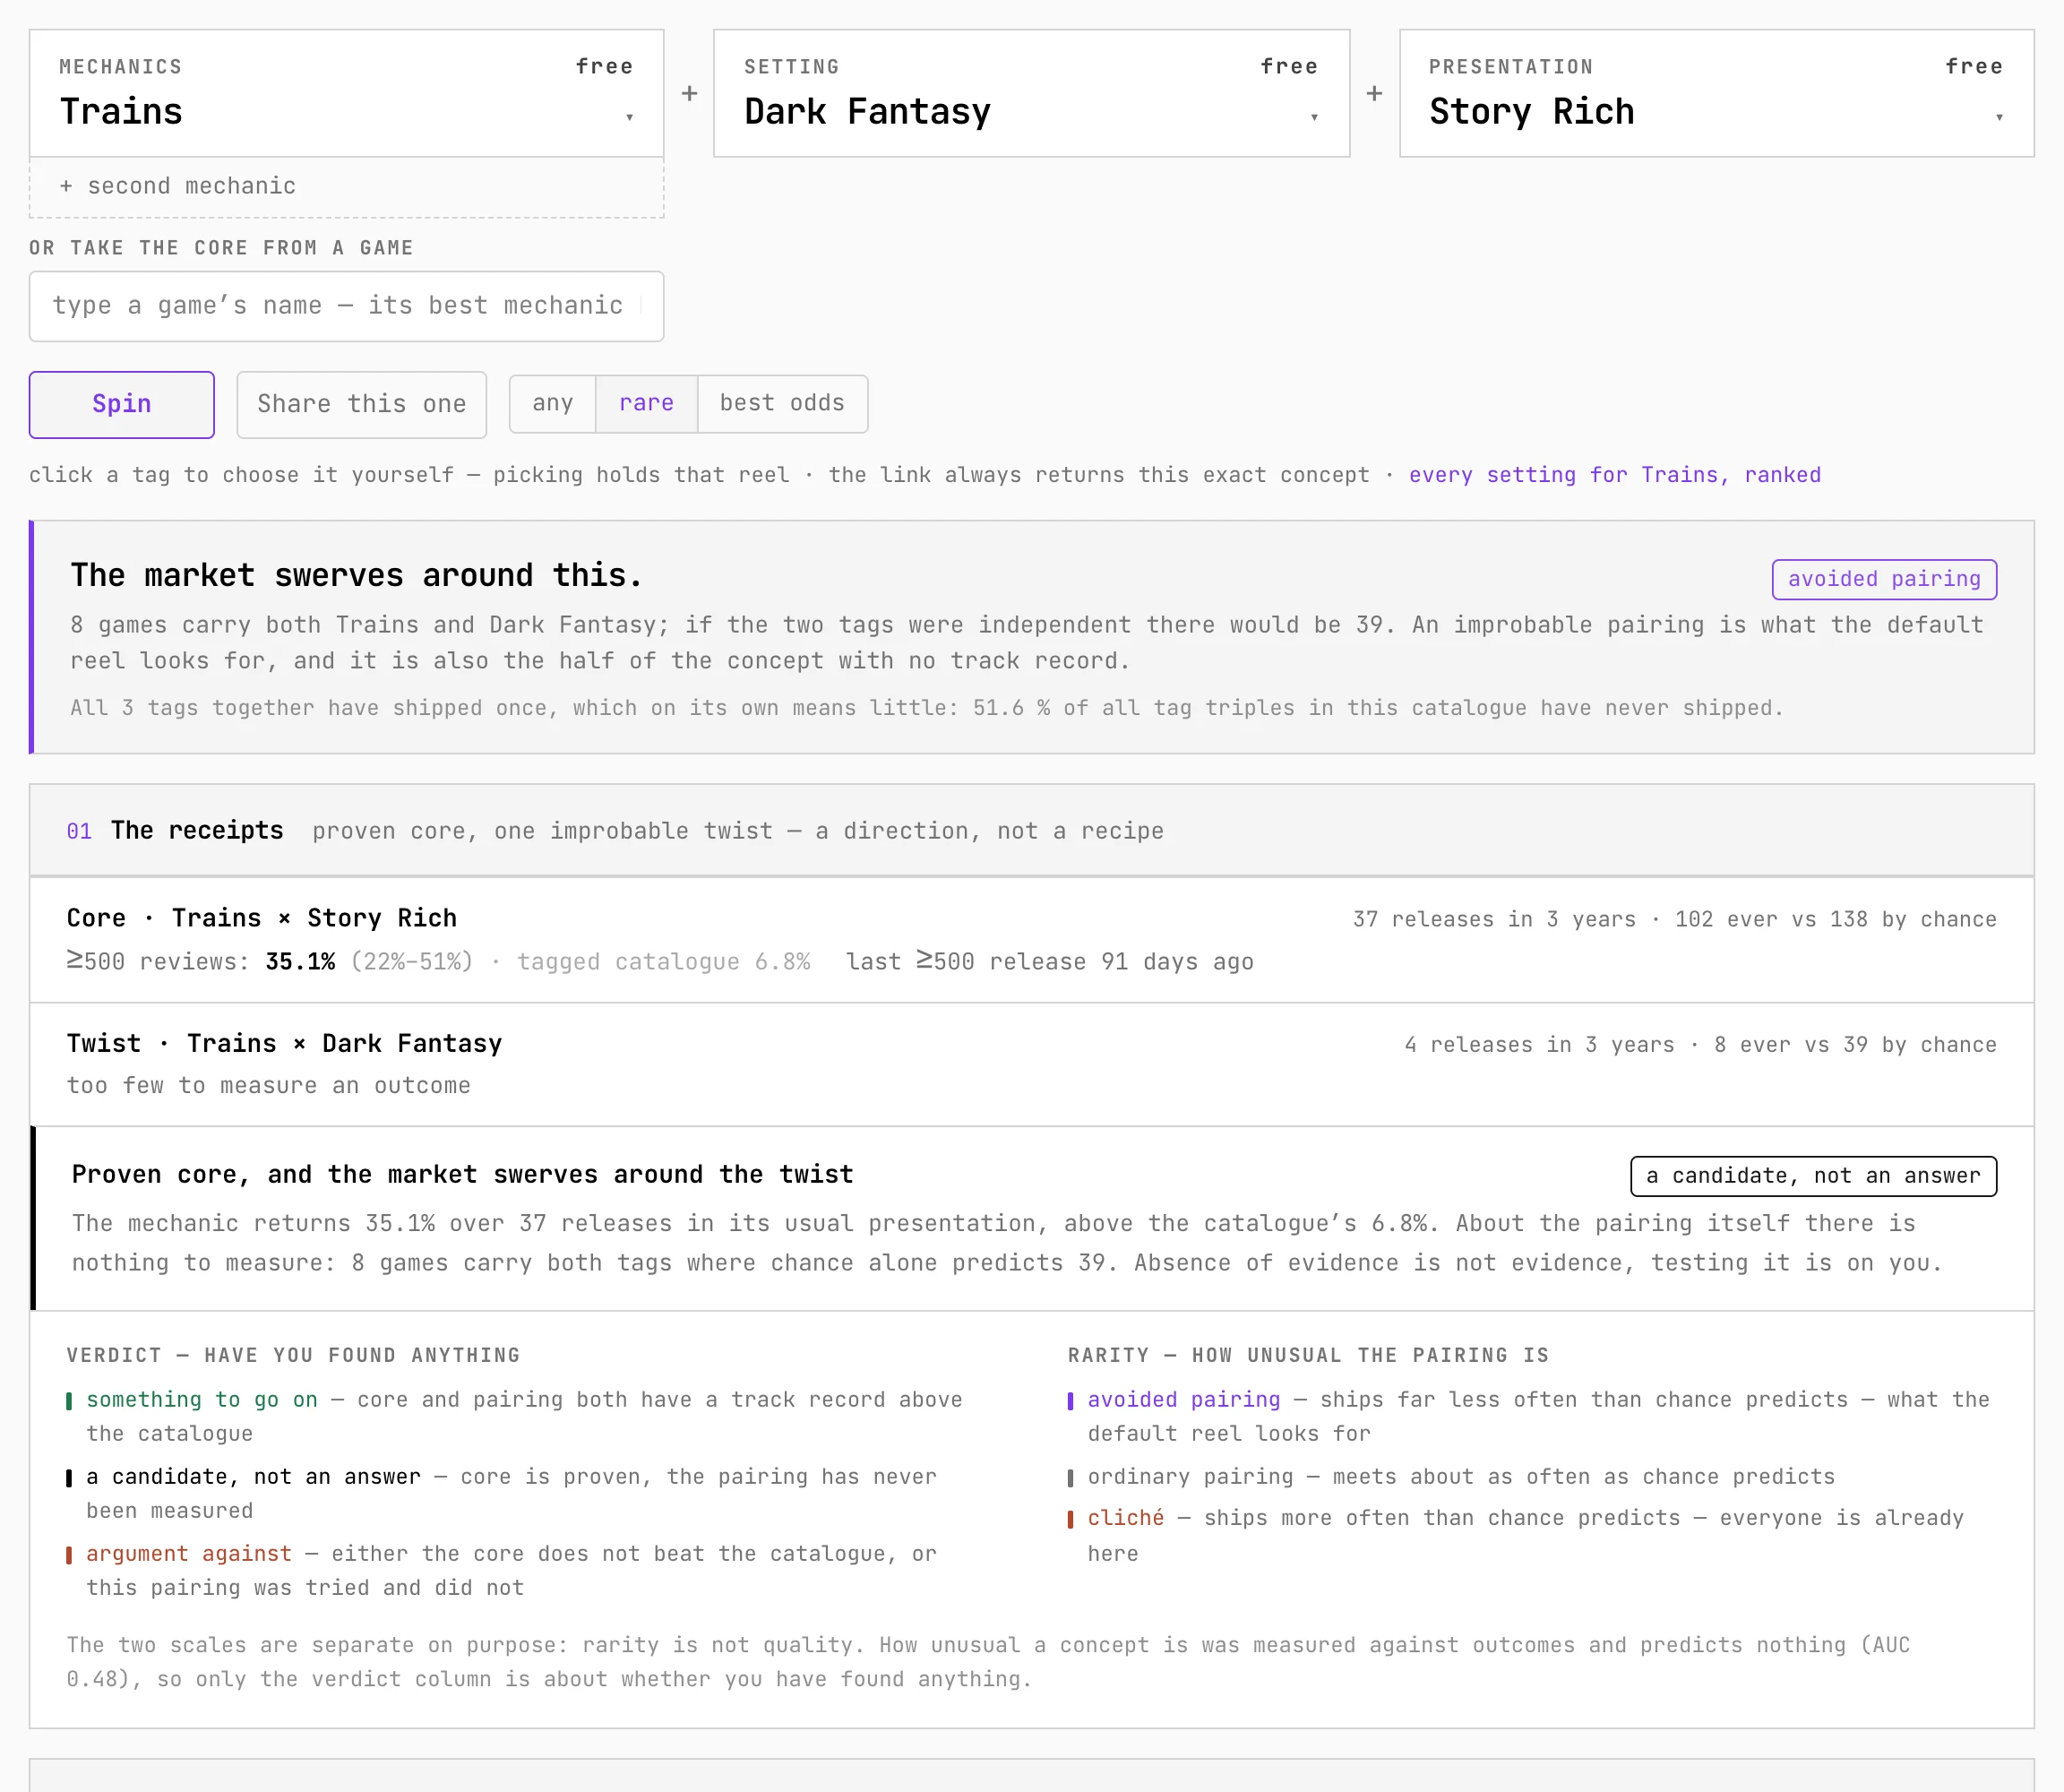Image resolution: width=2064 pixels, height=1792 pixels.
Task: Click the 'avoided pairing' entry in Rarity legend
Action: 1184,1400
